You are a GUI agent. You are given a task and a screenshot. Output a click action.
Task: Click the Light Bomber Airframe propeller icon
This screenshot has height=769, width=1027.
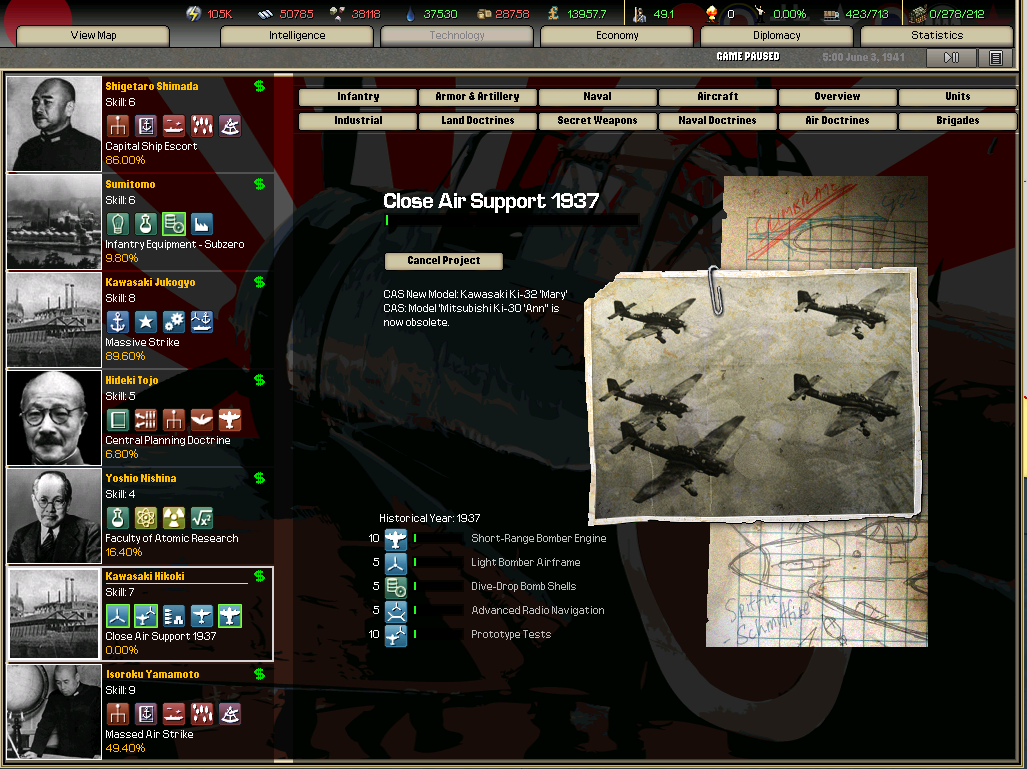[396, 563]
